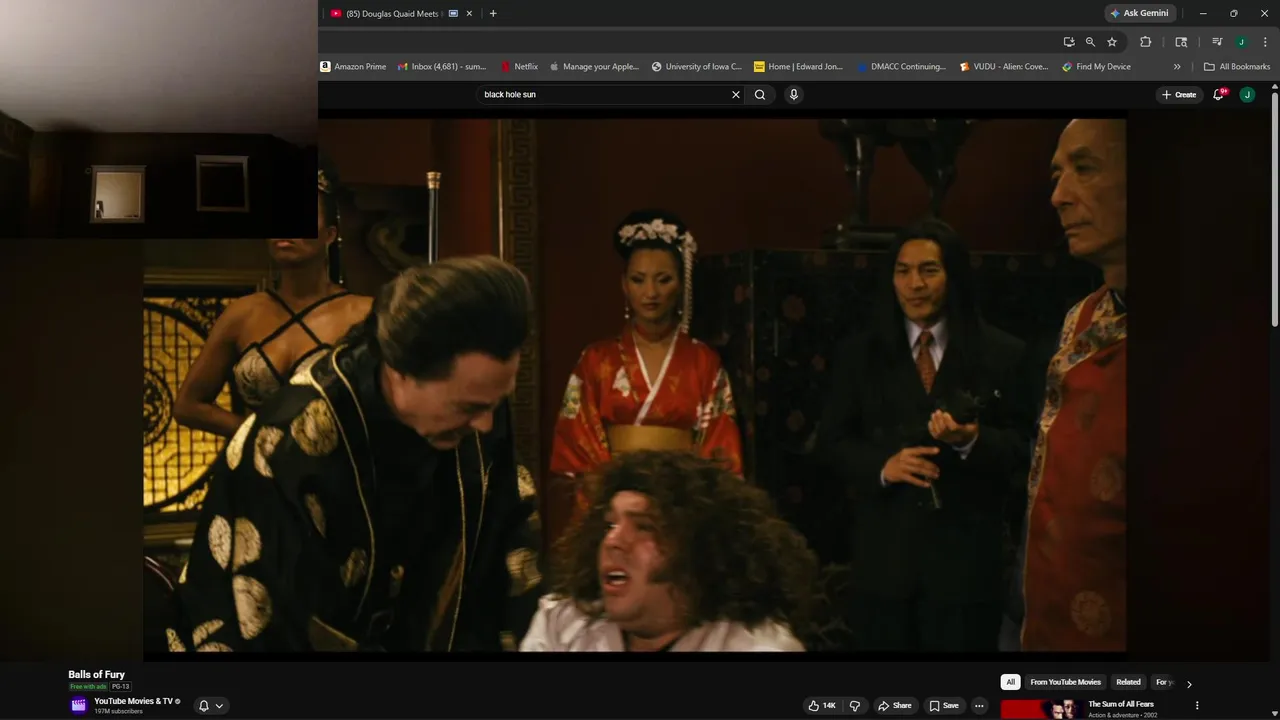The image size is (1280, 720).
Task: Click the install app icon in address bar
Action: coord(1069,42)
